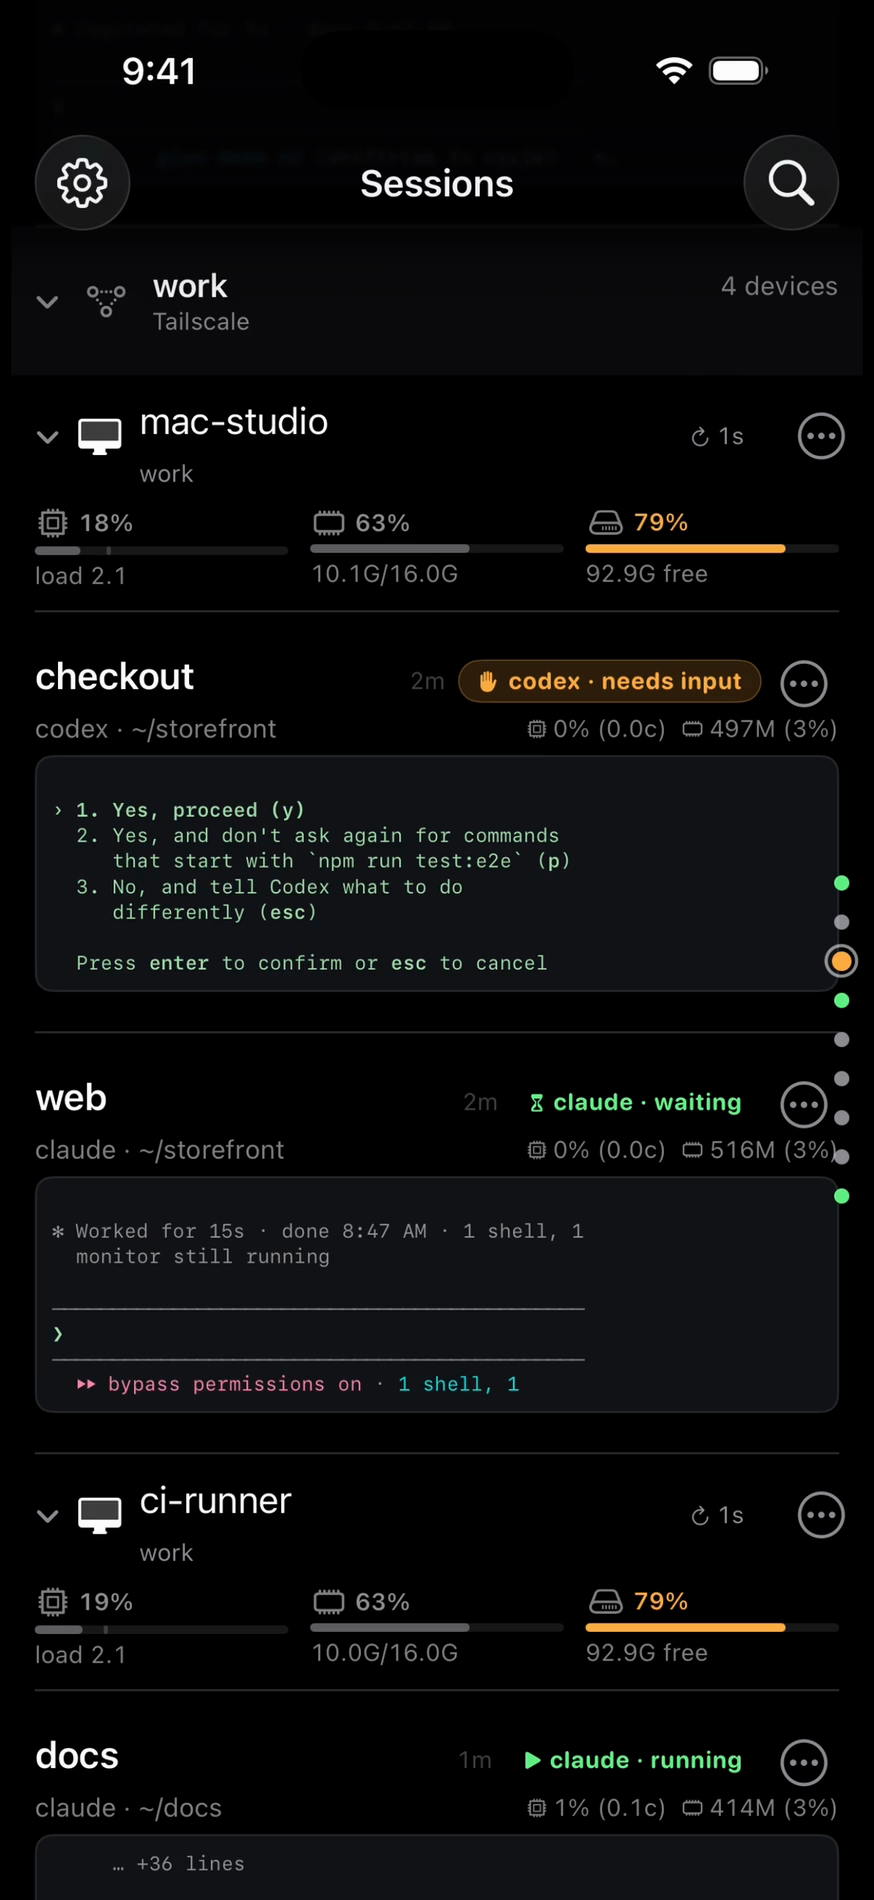The width and height of the screenshot is (874, 1900).
Task: Collapse the mac-studio device section
Action: pyautogui.click(x=47, y=437)
